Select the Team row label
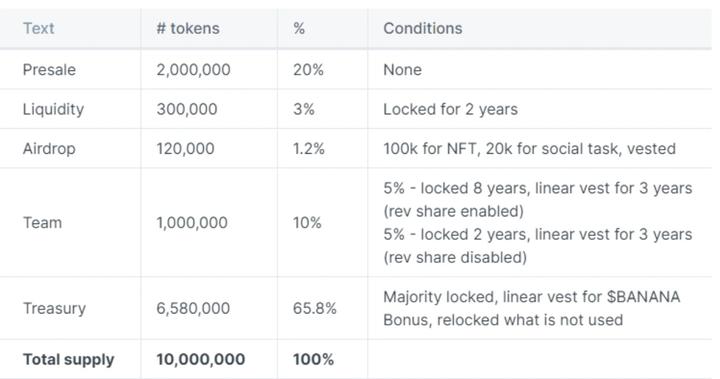Screen dimensions: 720x379 [42, 223]
